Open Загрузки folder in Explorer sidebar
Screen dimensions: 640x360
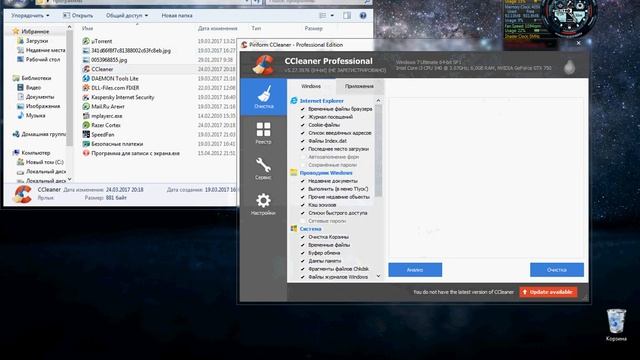click(37, 41)
